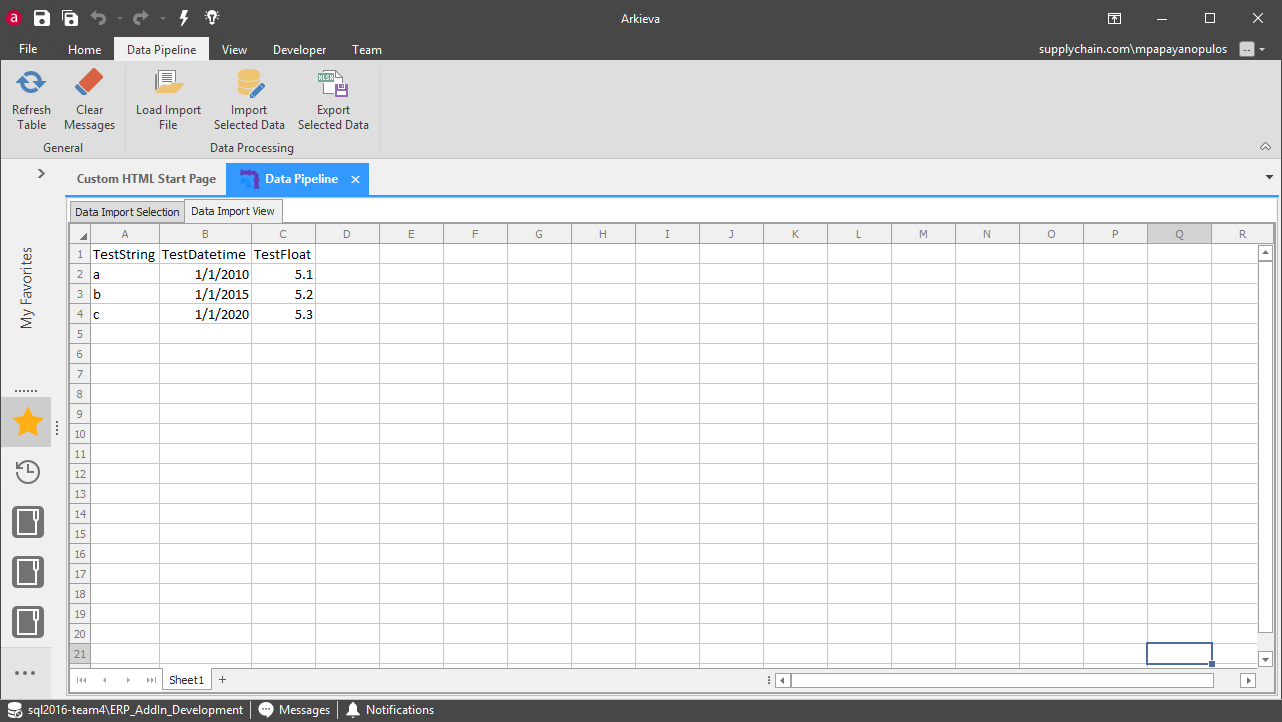1282x722 pixels.
Task: Go to last sheet navigation arrow
Action: point(151,680)
